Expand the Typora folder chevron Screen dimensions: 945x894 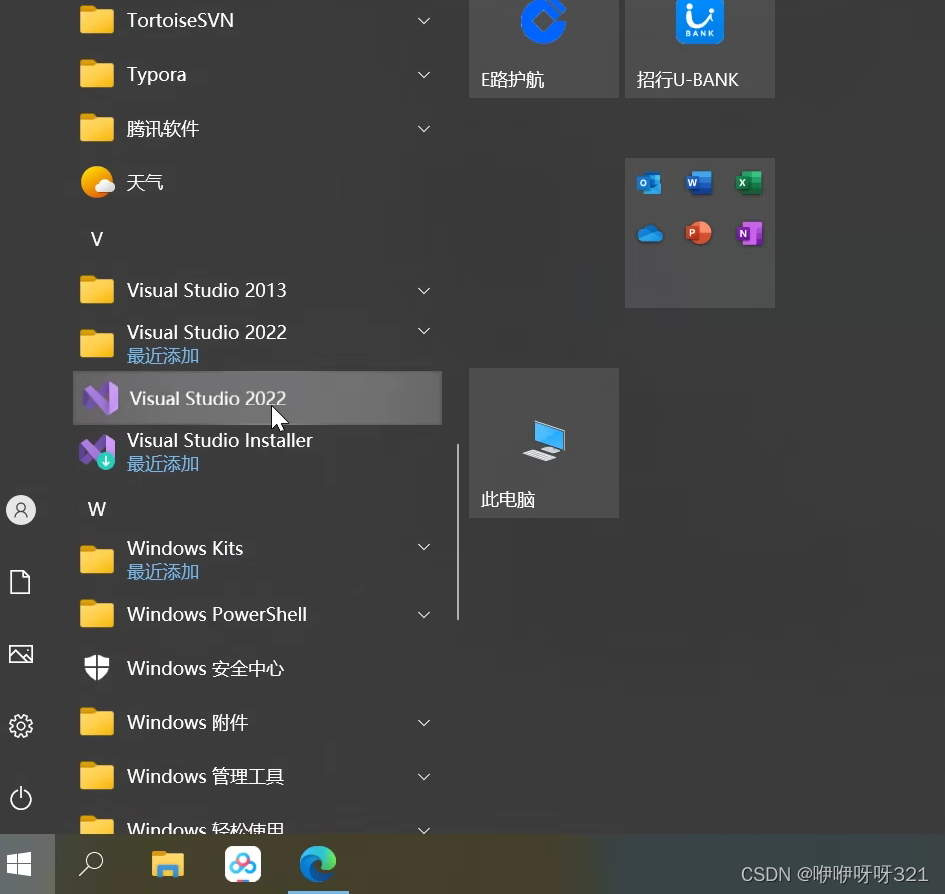(424, 75)
